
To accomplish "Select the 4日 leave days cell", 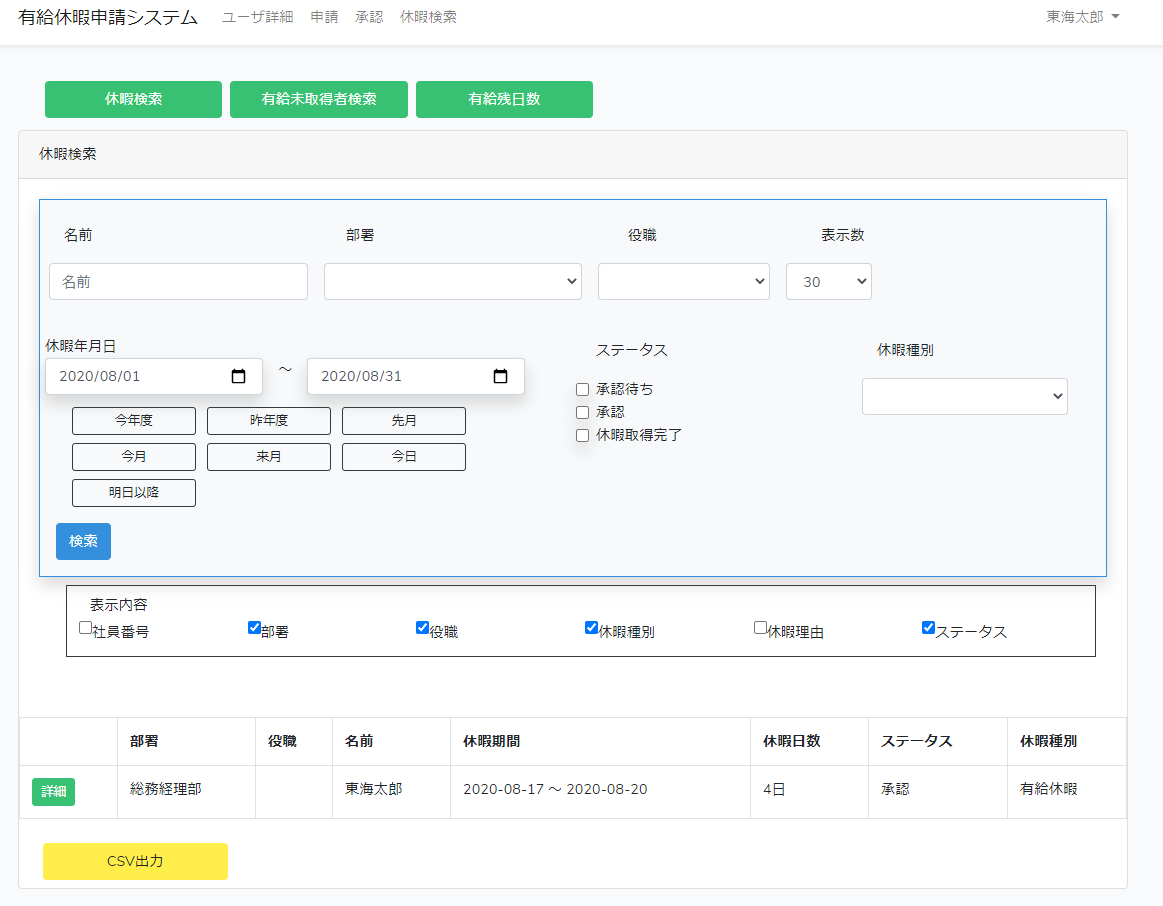I will coord(809,790).
